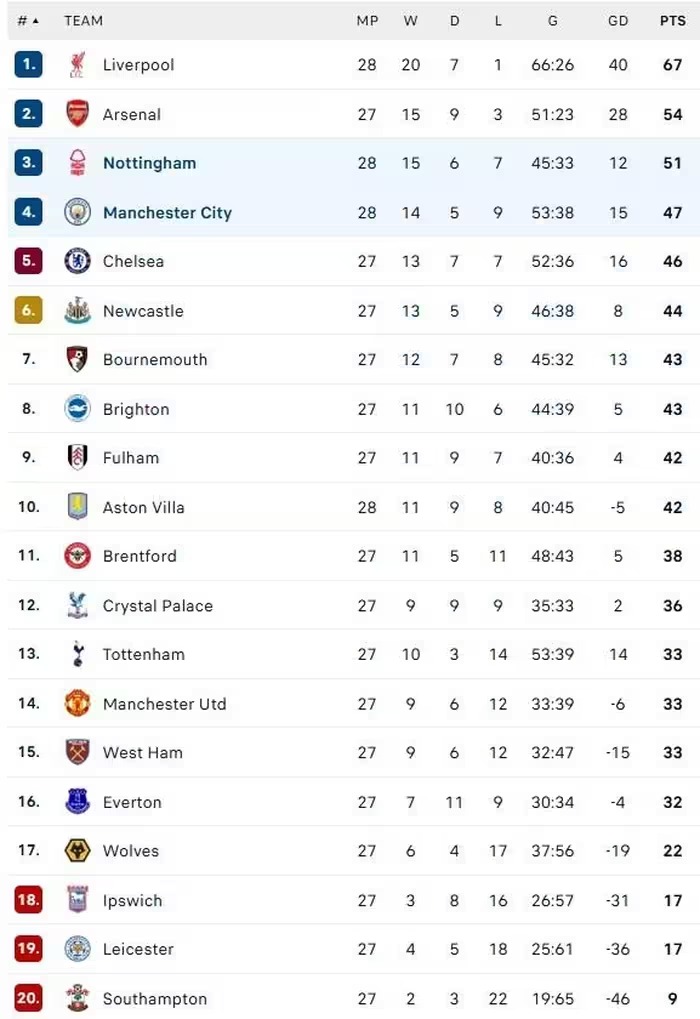Sort standings by PTS column header
The image size is (700, 1019).
click(672, 20)
